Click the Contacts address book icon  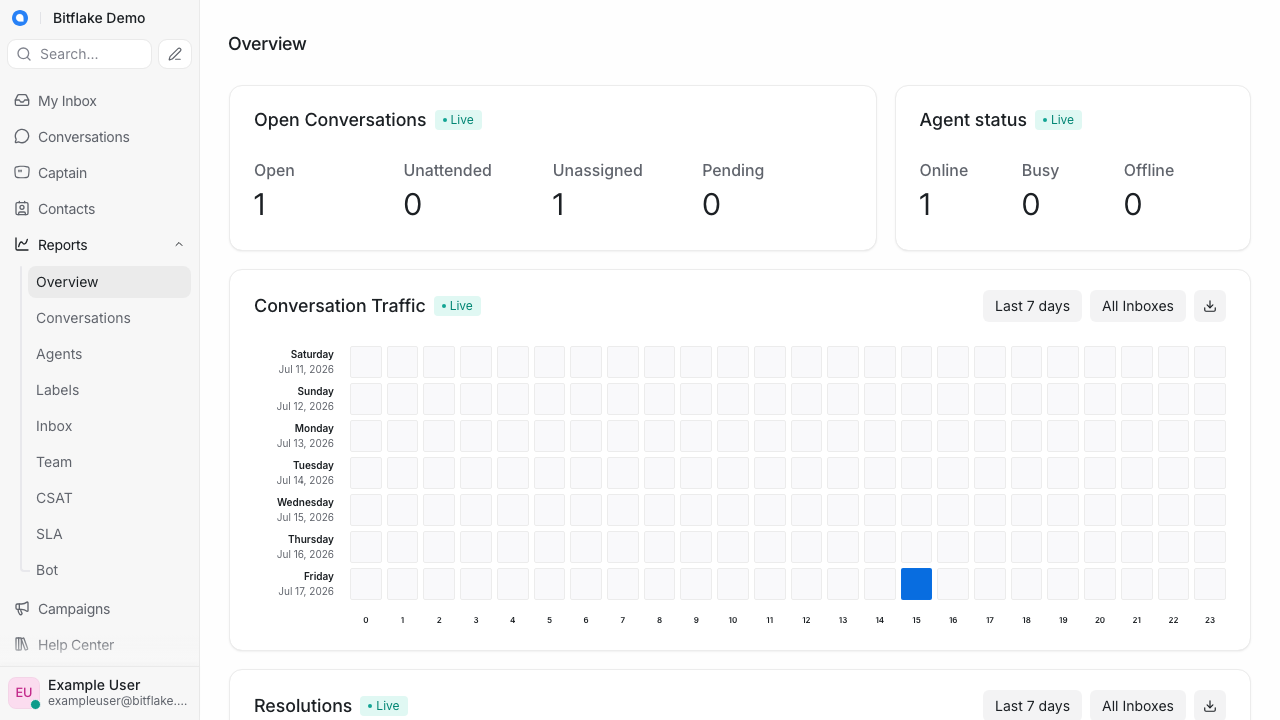coord(22,209)
